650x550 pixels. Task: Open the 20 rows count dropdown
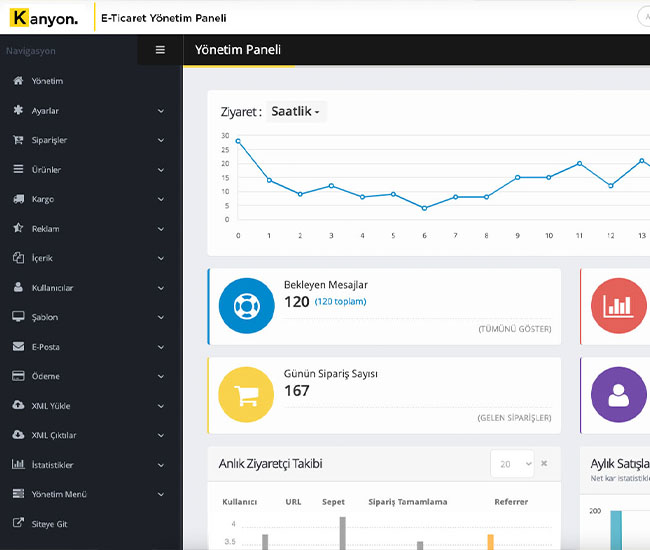pyautogui.click(x=512, y=463)
